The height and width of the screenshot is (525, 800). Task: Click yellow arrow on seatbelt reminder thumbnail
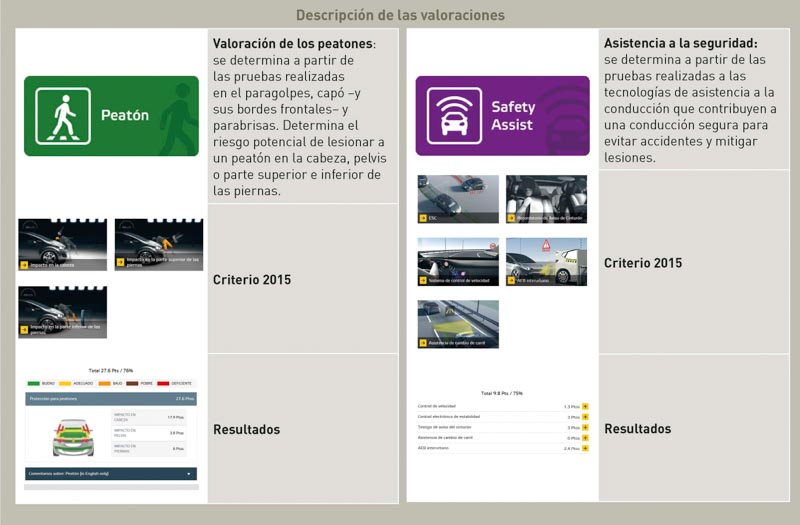[x=511, y=218]
